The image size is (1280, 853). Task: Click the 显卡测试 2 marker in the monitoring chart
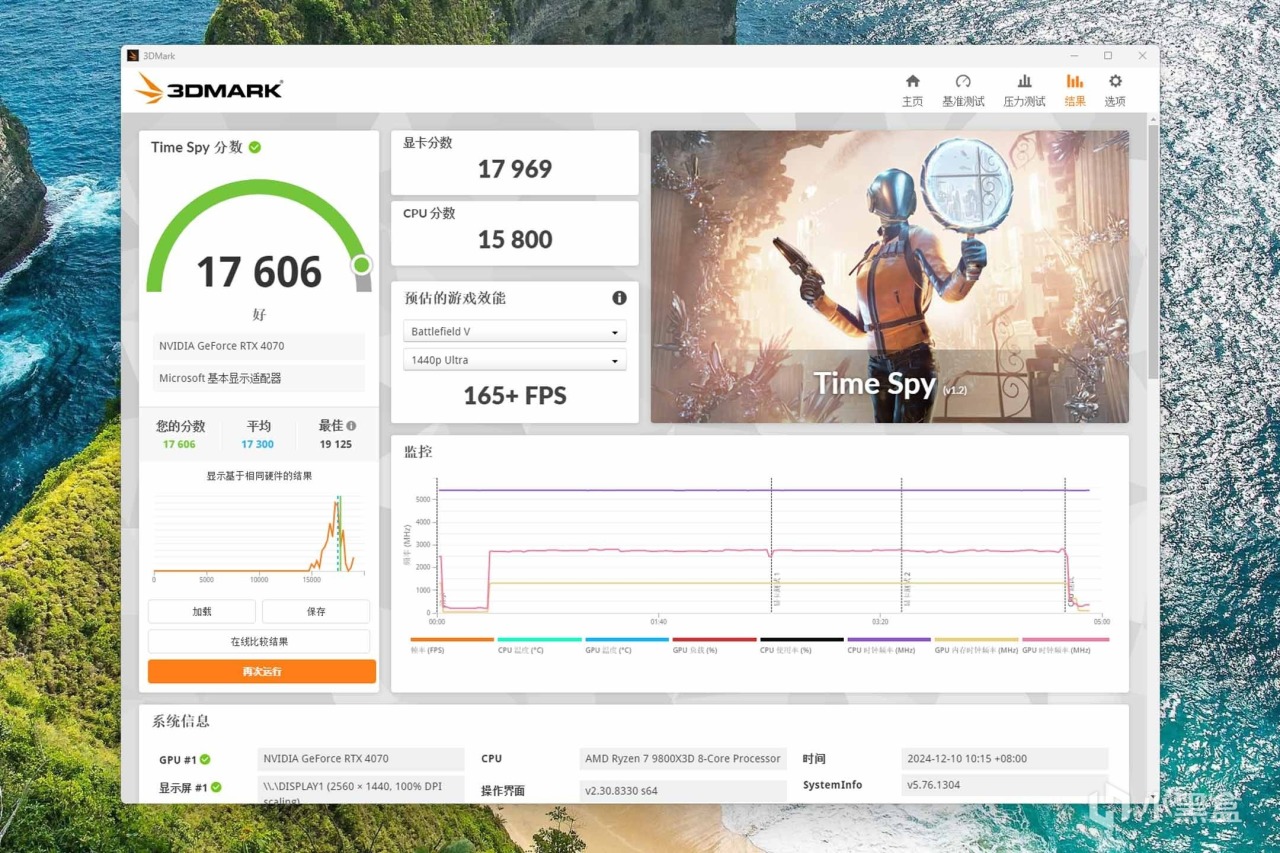pos(907,589)
